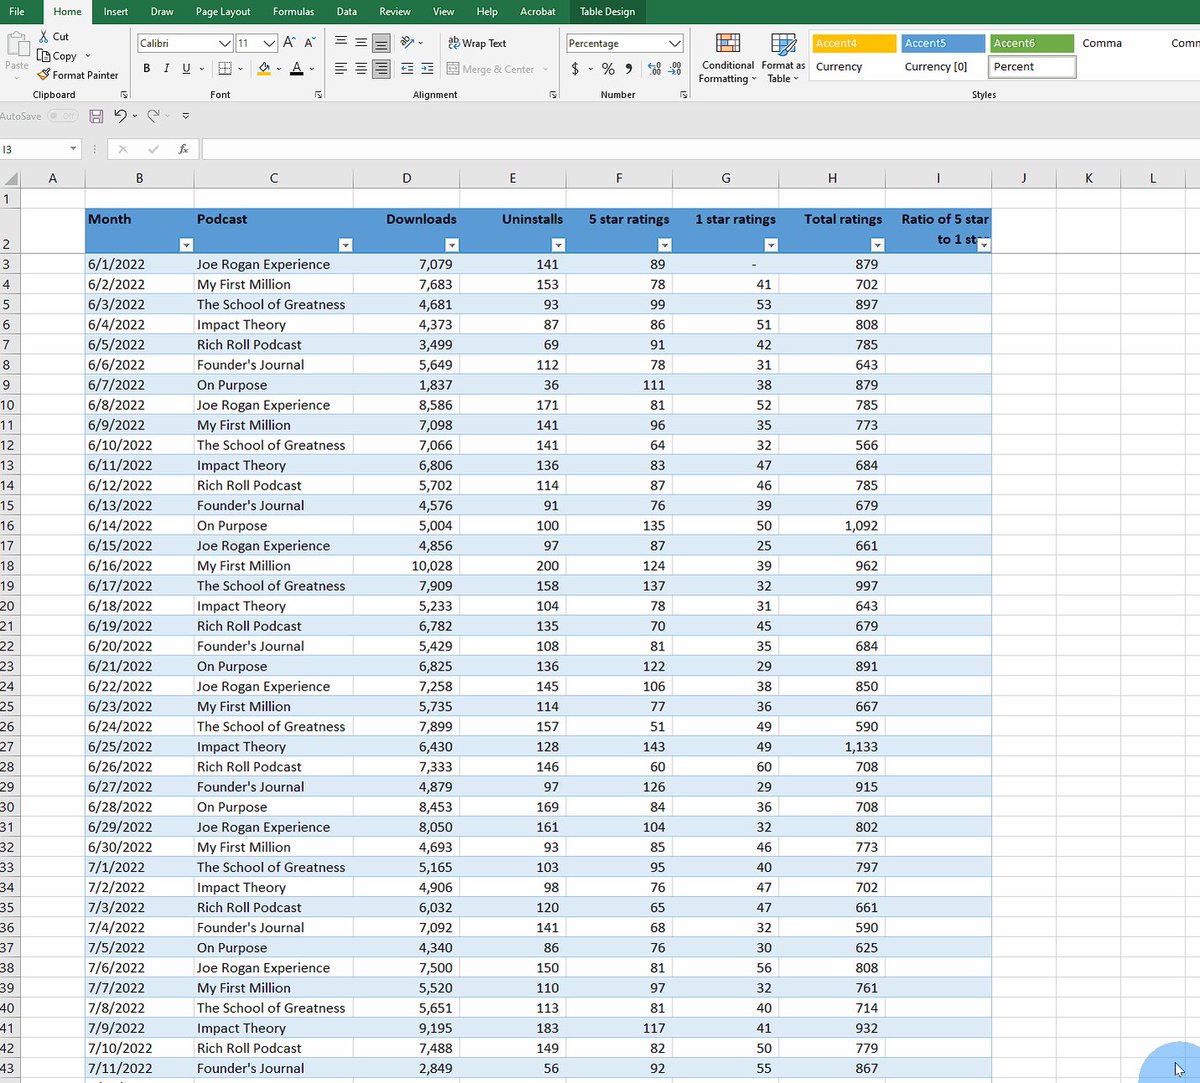Apply Accounting dollar number format
1200x1083 pixels.
click(575, 69)
